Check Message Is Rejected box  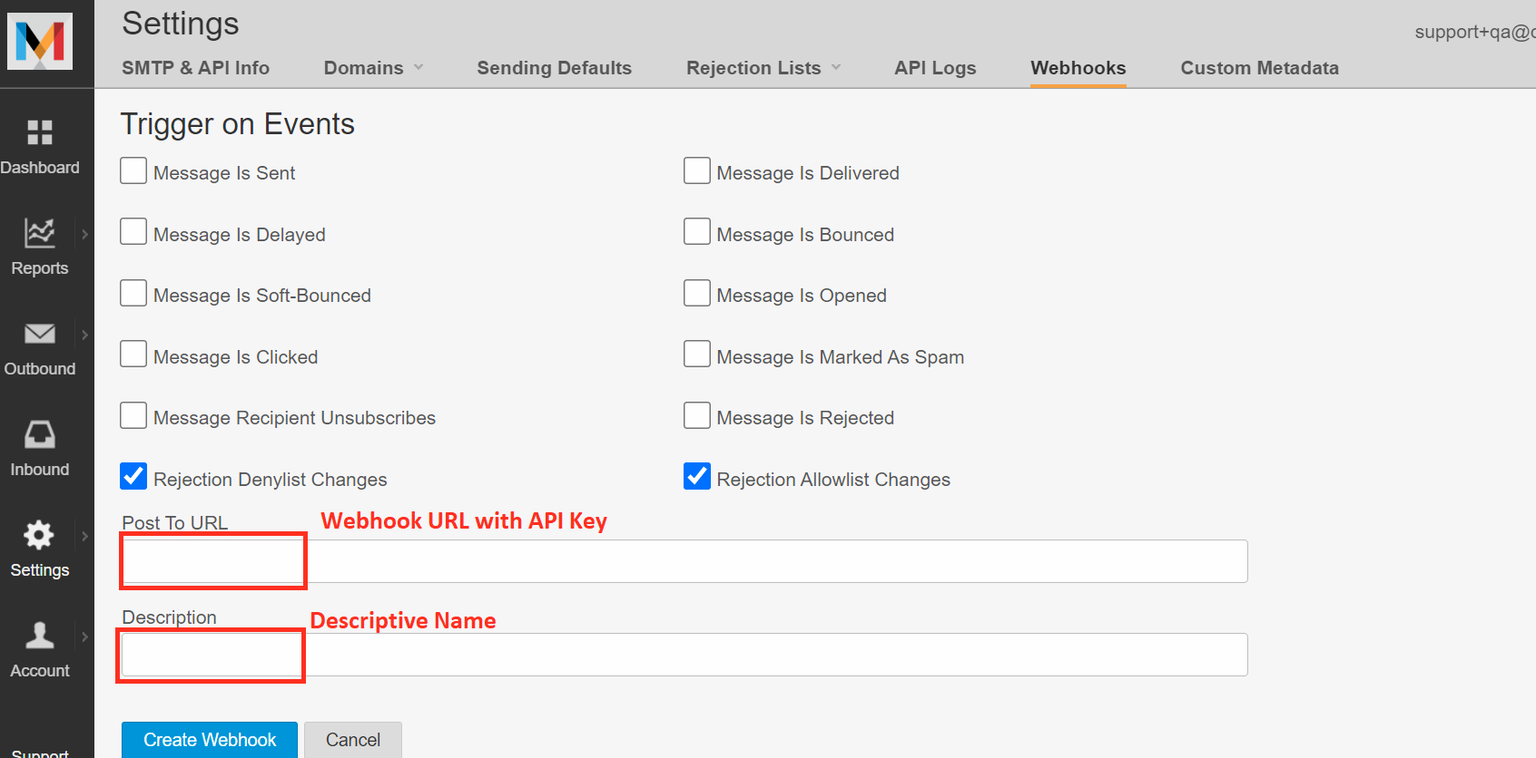coord(697,415)
